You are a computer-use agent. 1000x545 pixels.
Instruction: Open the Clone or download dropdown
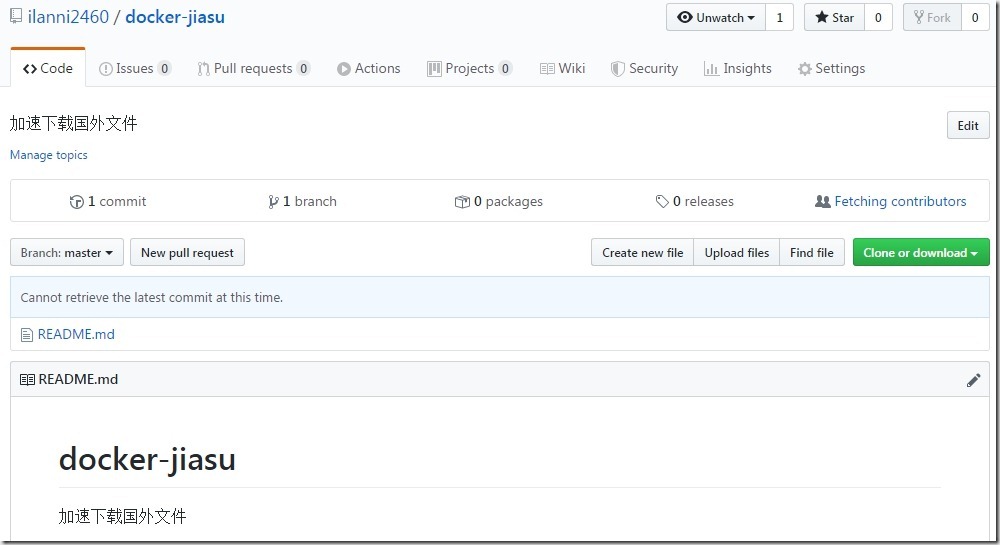(x=920, y=253)
